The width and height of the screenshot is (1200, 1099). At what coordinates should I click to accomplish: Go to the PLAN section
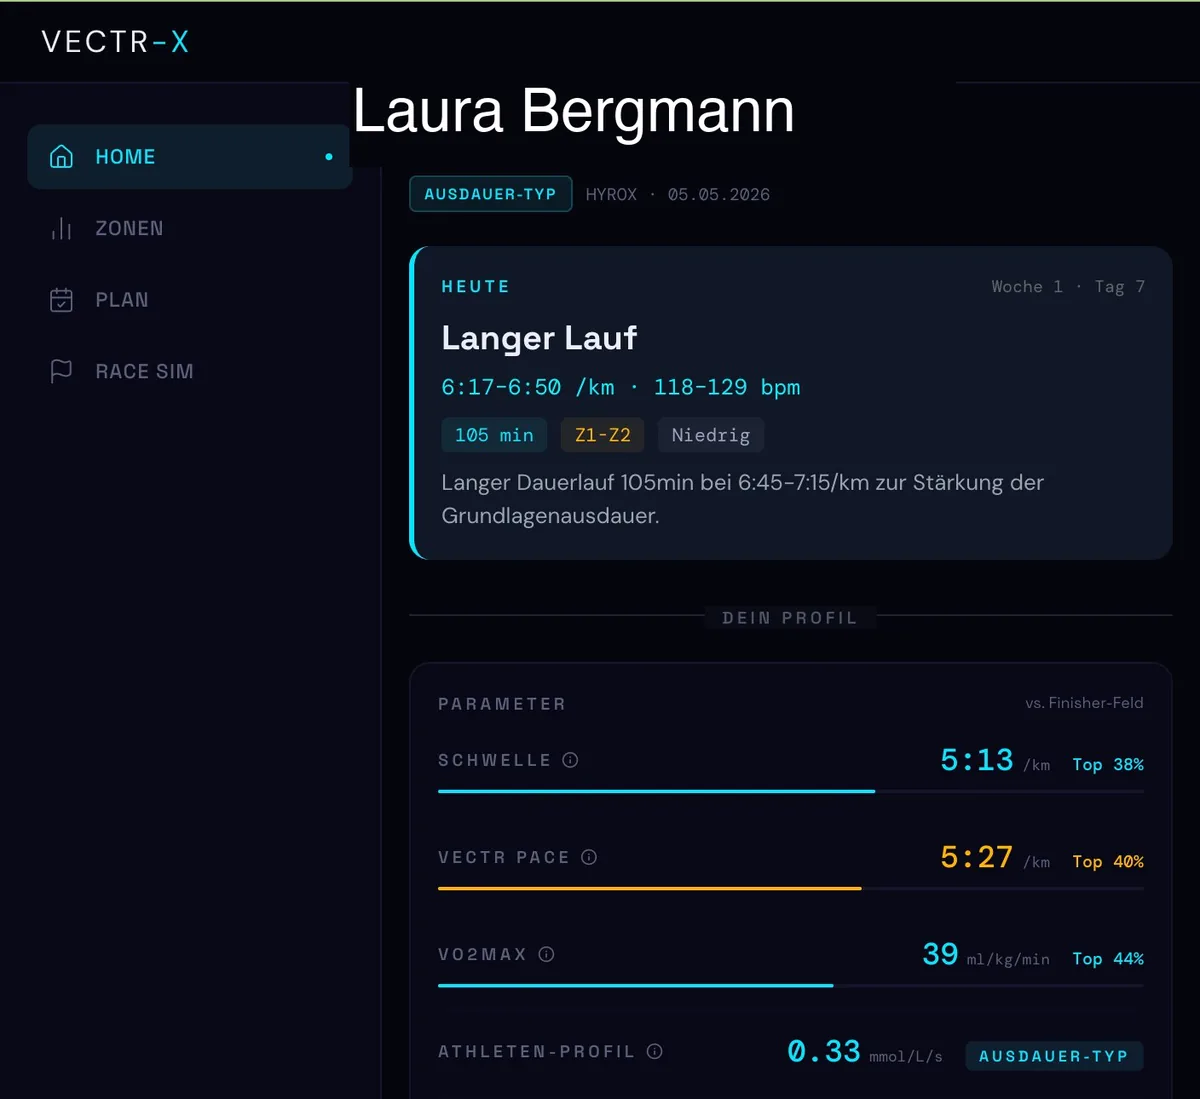190,300
